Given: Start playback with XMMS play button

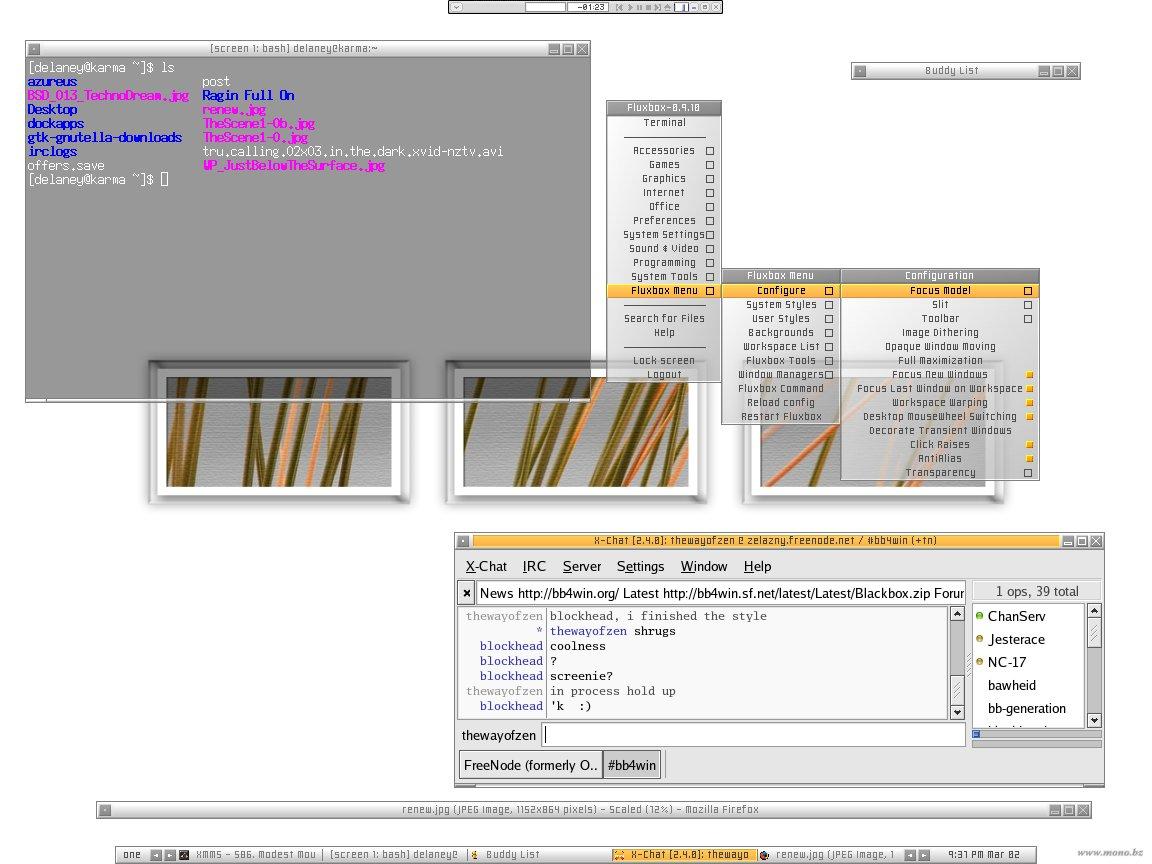Looking at the screenshot, I should pyautogui.click(x=630, y=7).
